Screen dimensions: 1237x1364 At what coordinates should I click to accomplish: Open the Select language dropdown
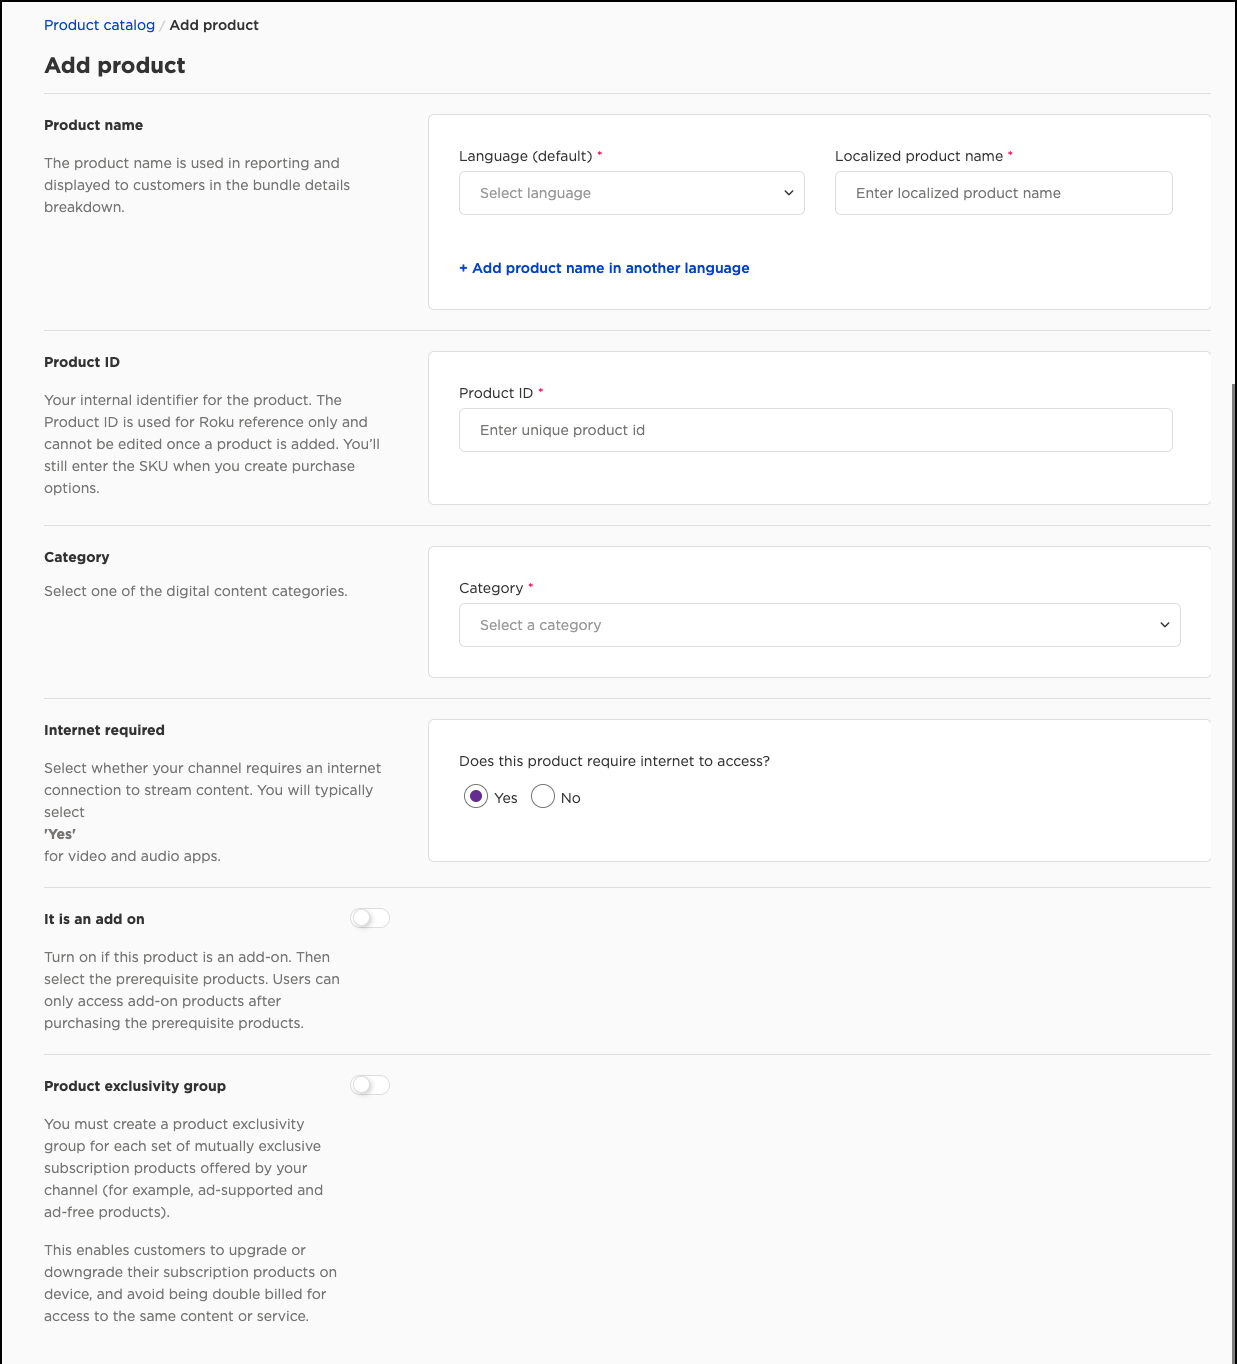point(620,193)
